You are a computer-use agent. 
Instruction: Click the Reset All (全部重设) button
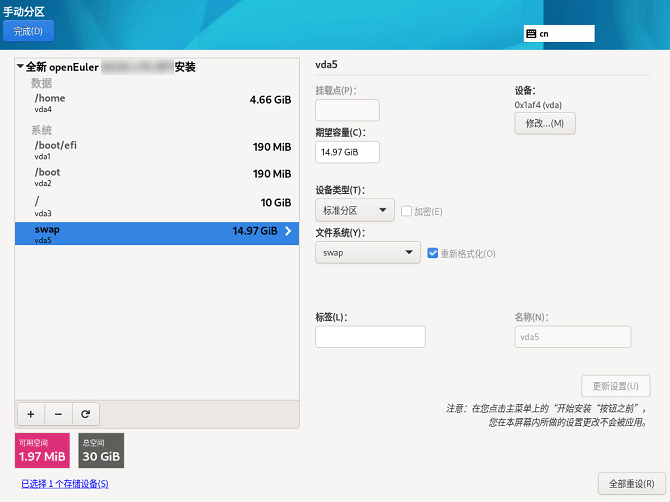(x=630, y=484)
